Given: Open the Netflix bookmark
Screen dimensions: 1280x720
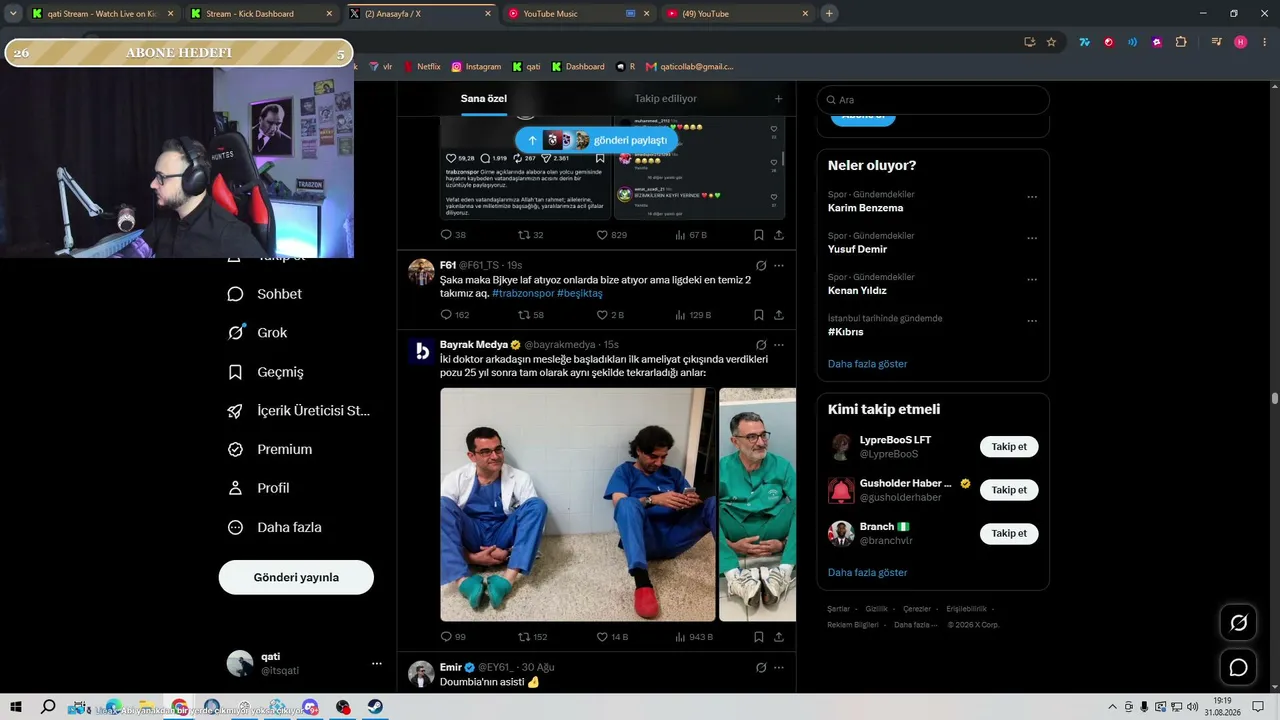Looking at the screenshot, I should 422,67.
